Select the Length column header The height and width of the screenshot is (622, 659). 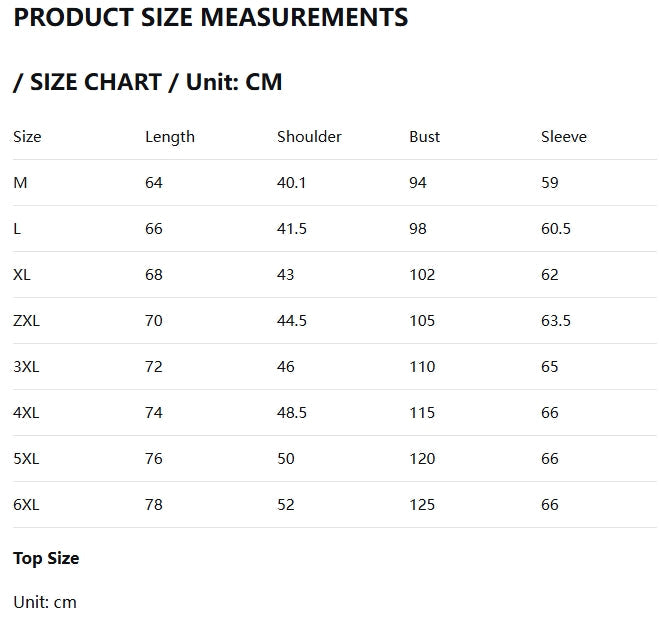pos(170,137)
